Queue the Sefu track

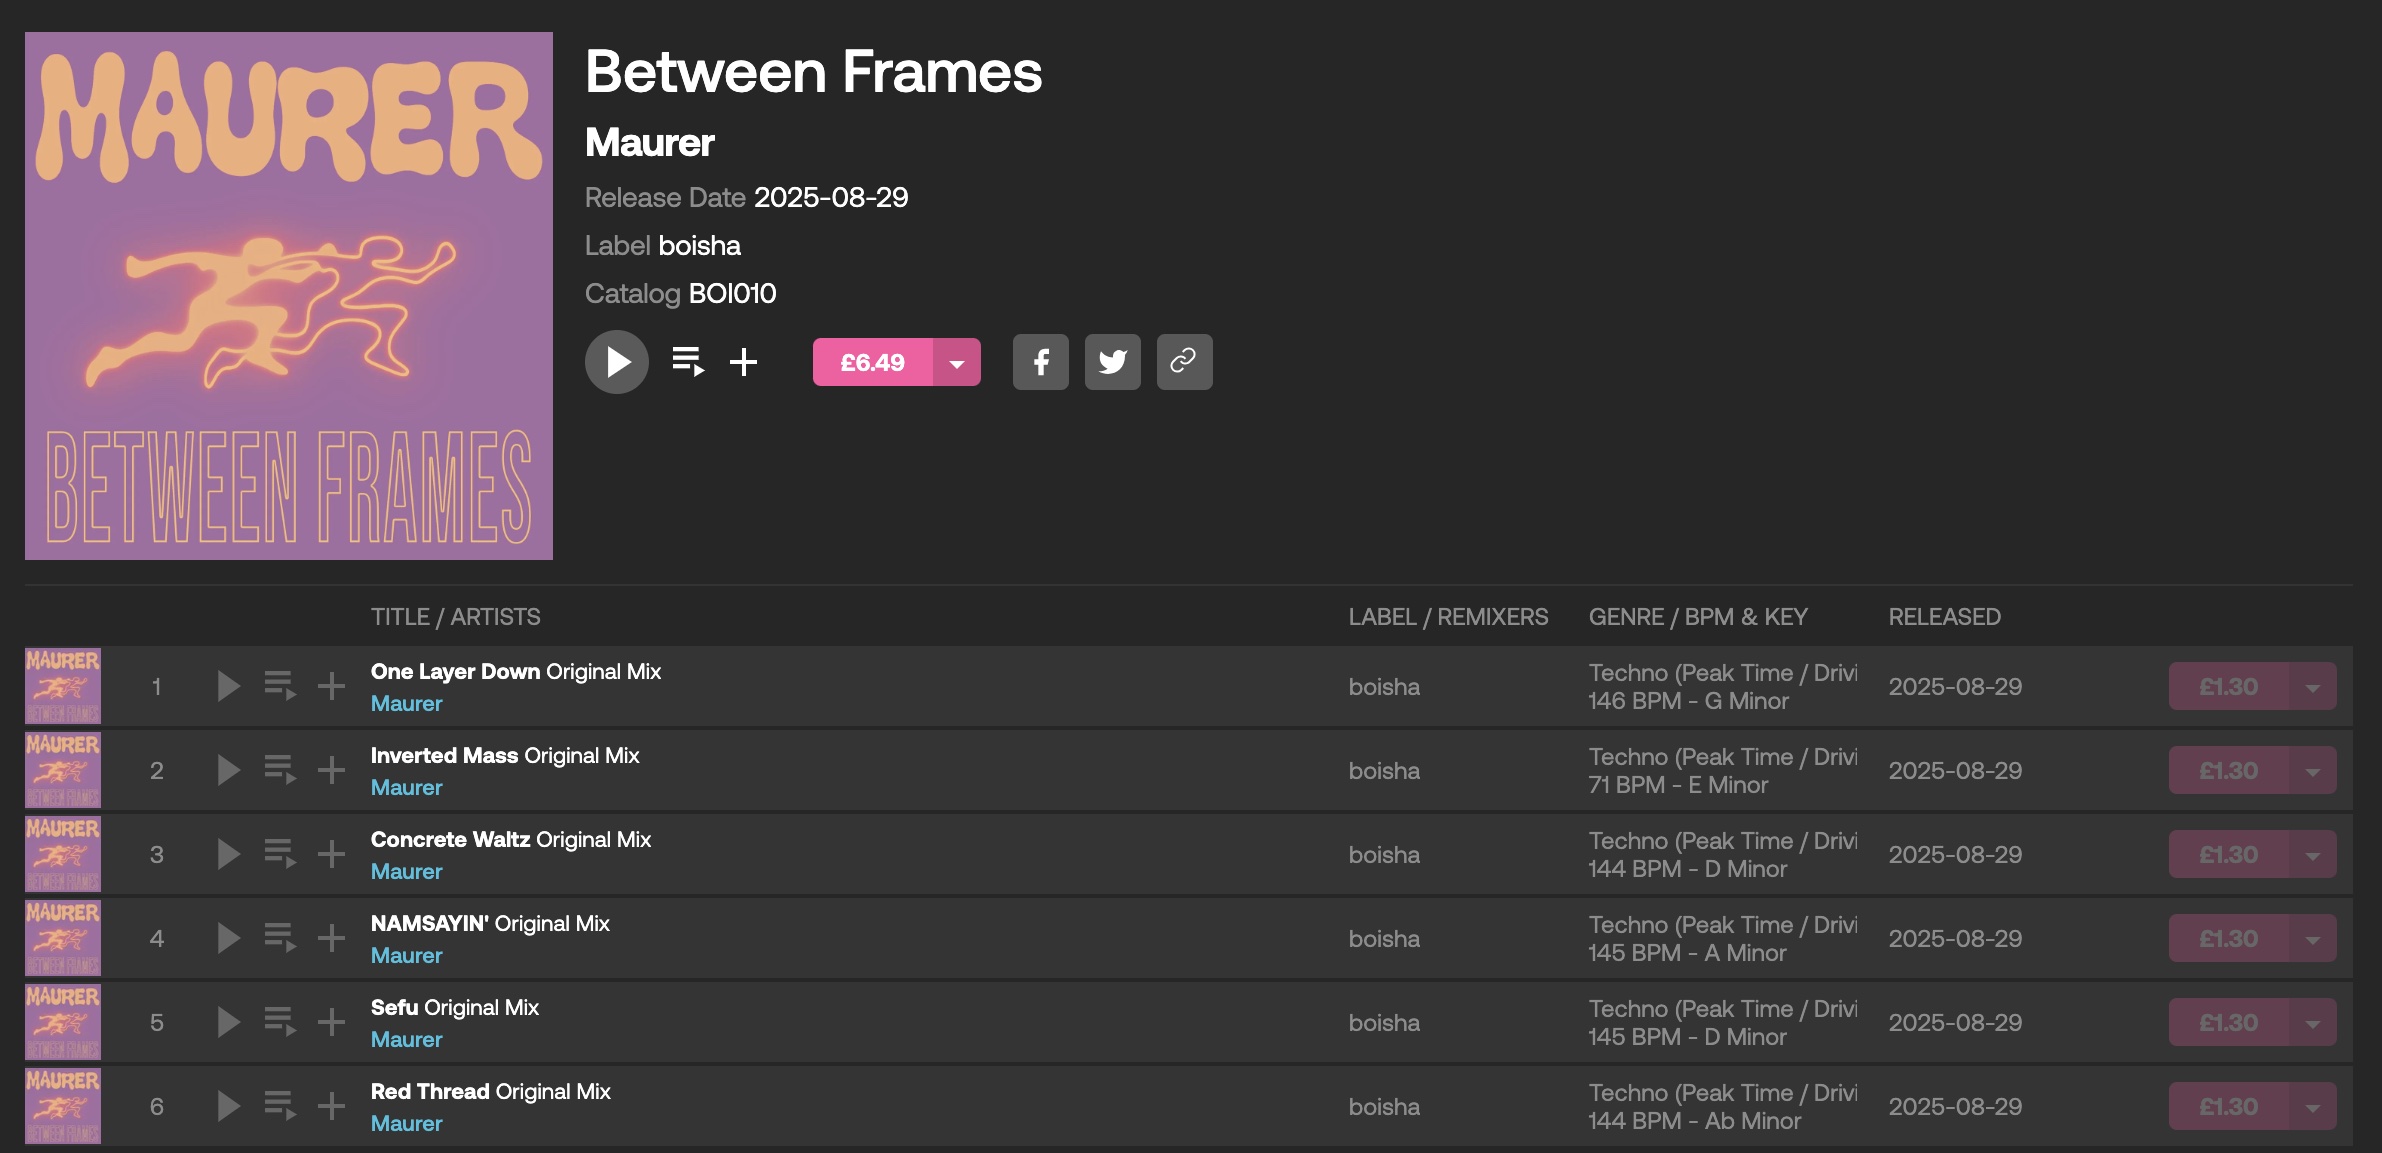coord(280,1022)
